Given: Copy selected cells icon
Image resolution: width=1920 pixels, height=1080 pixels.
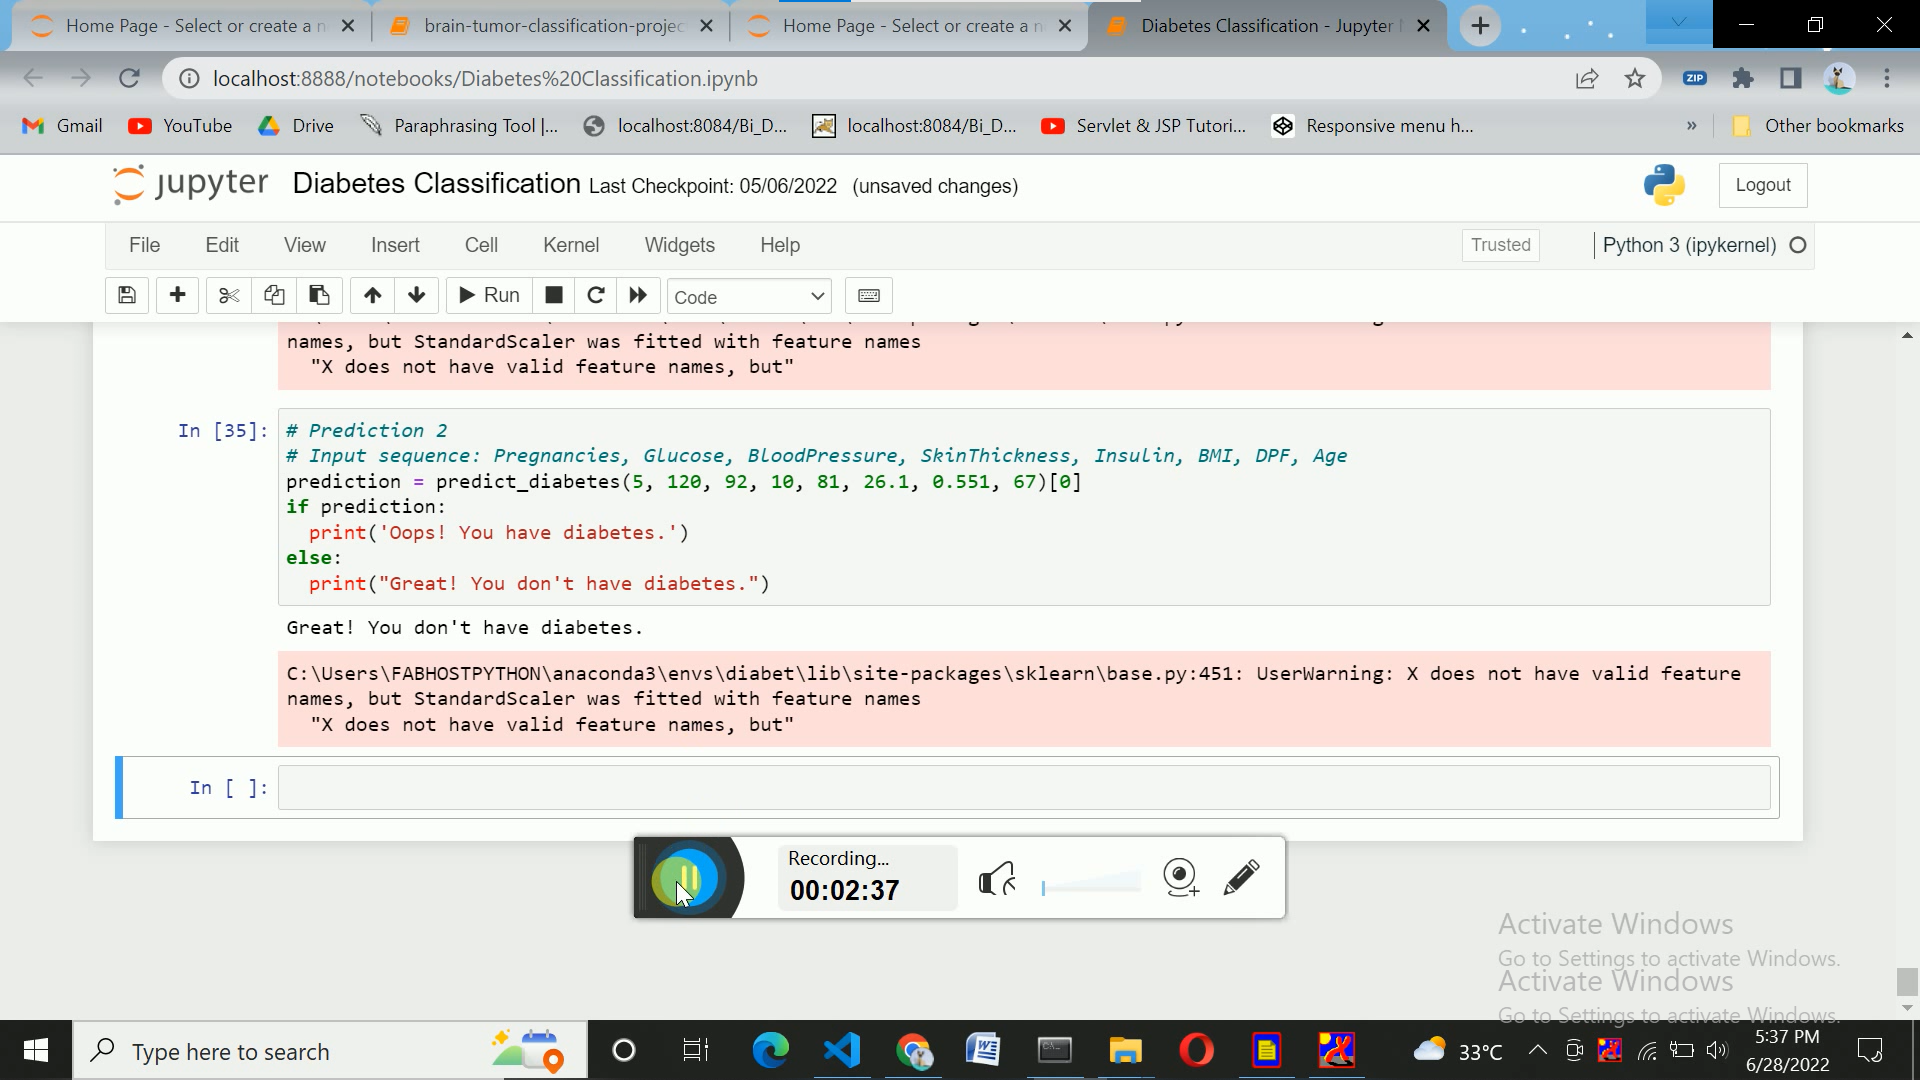Looking at the screenshot, I should pos(274,296).
